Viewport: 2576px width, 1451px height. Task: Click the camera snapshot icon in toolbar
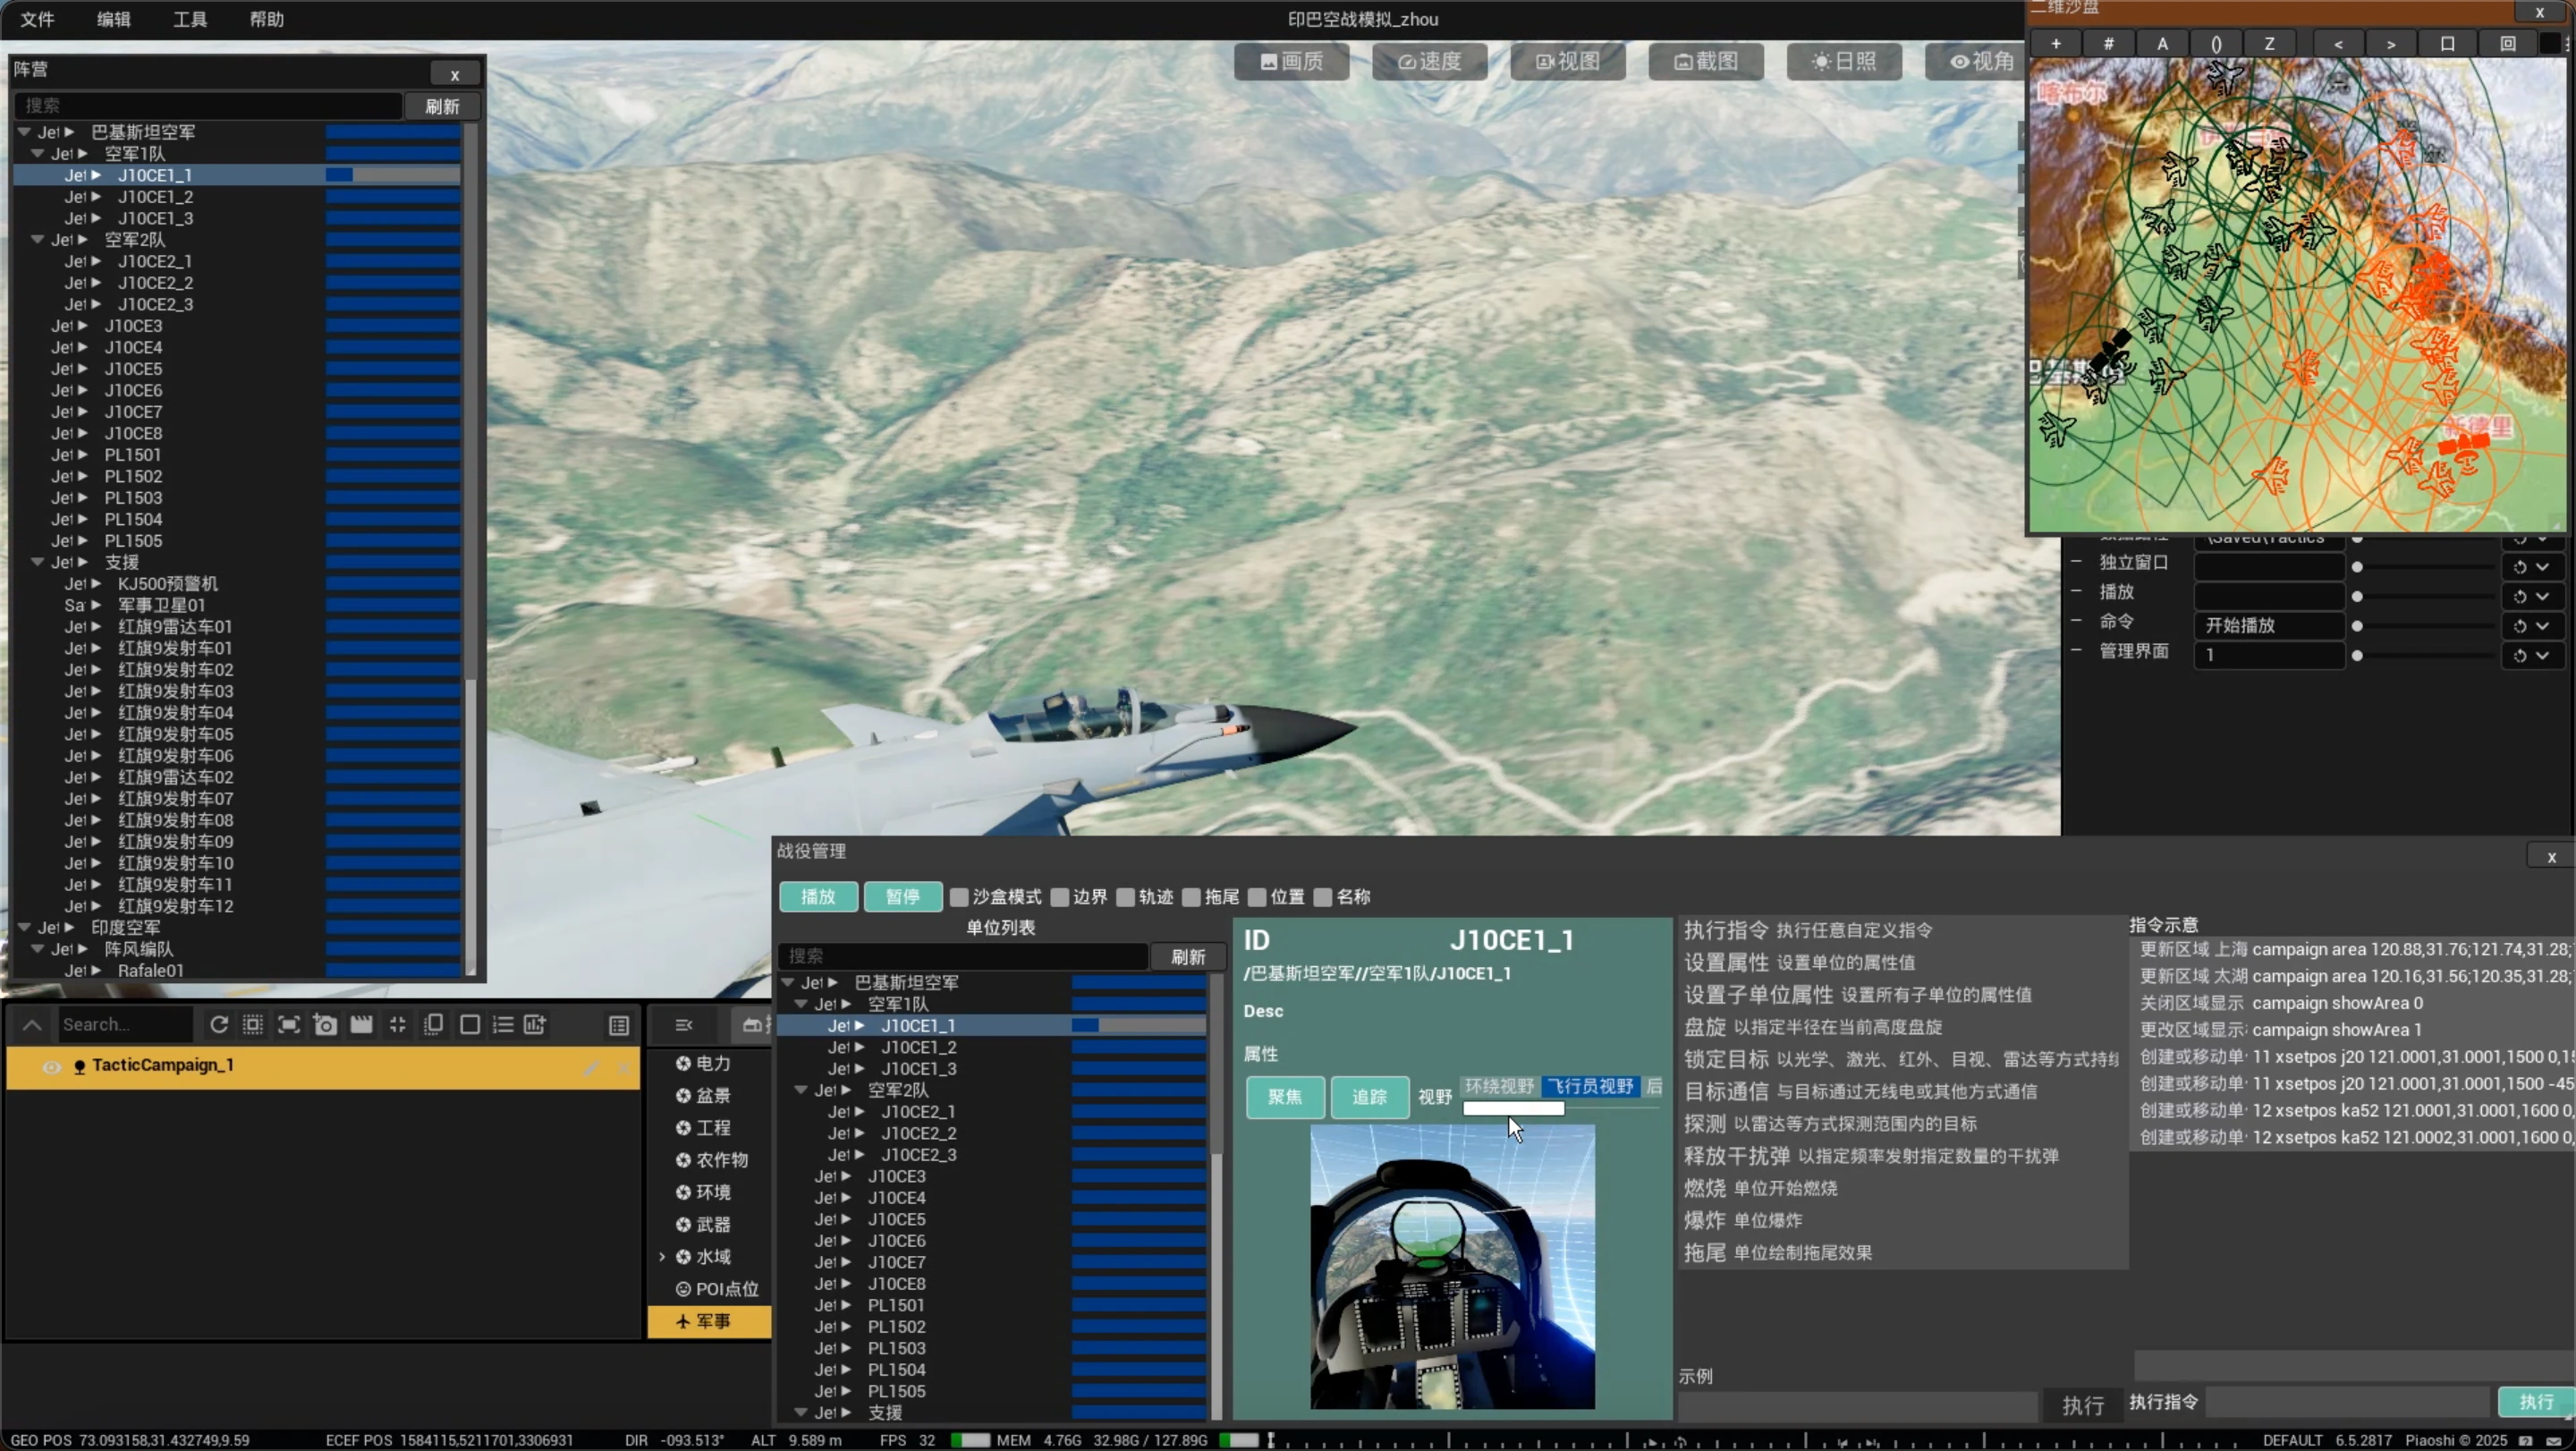tap(325, 1024)
